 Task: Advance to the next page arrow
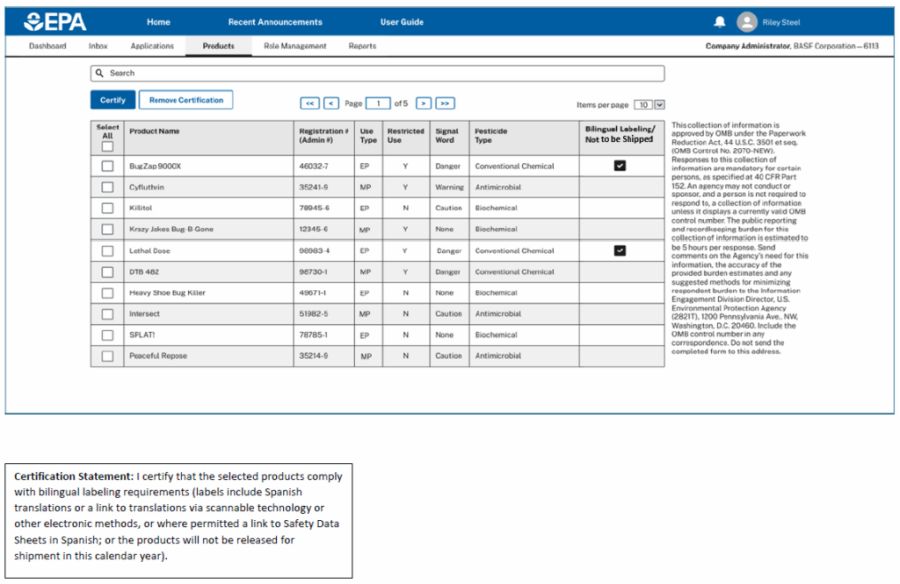tap(424, 103)
